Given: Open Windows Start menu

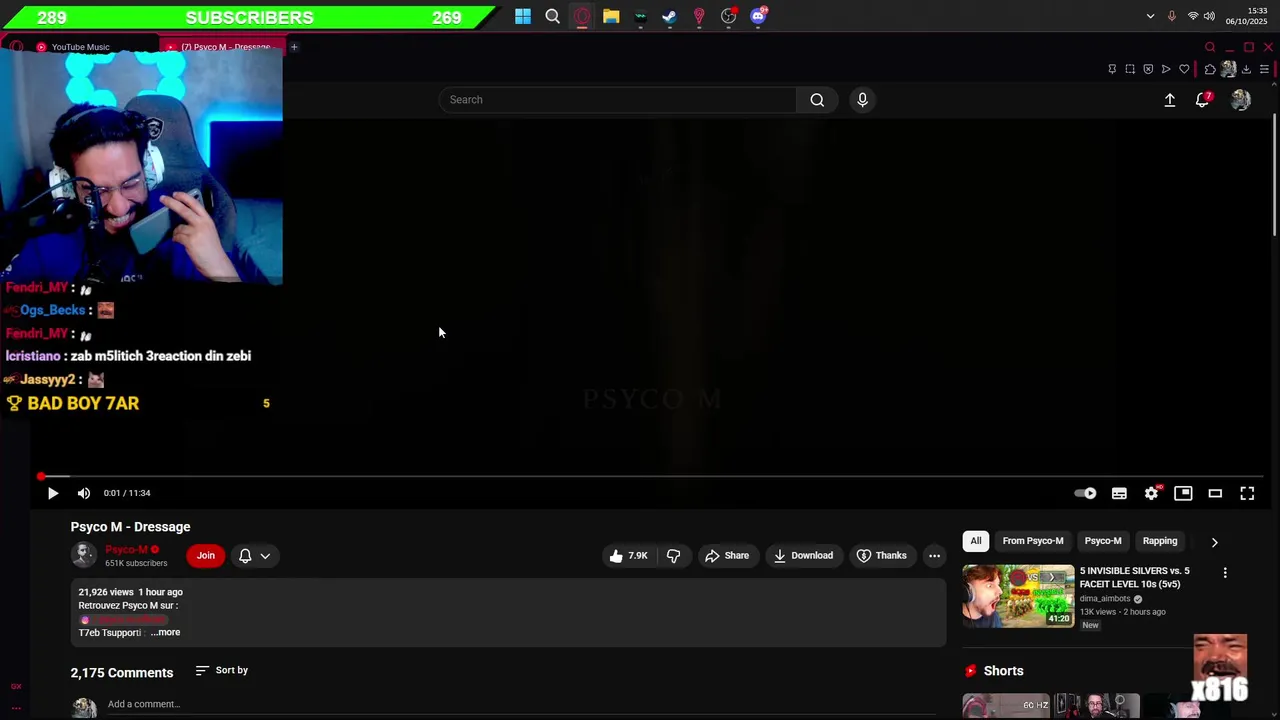Looking at the screenshot, I should [523, 16].
